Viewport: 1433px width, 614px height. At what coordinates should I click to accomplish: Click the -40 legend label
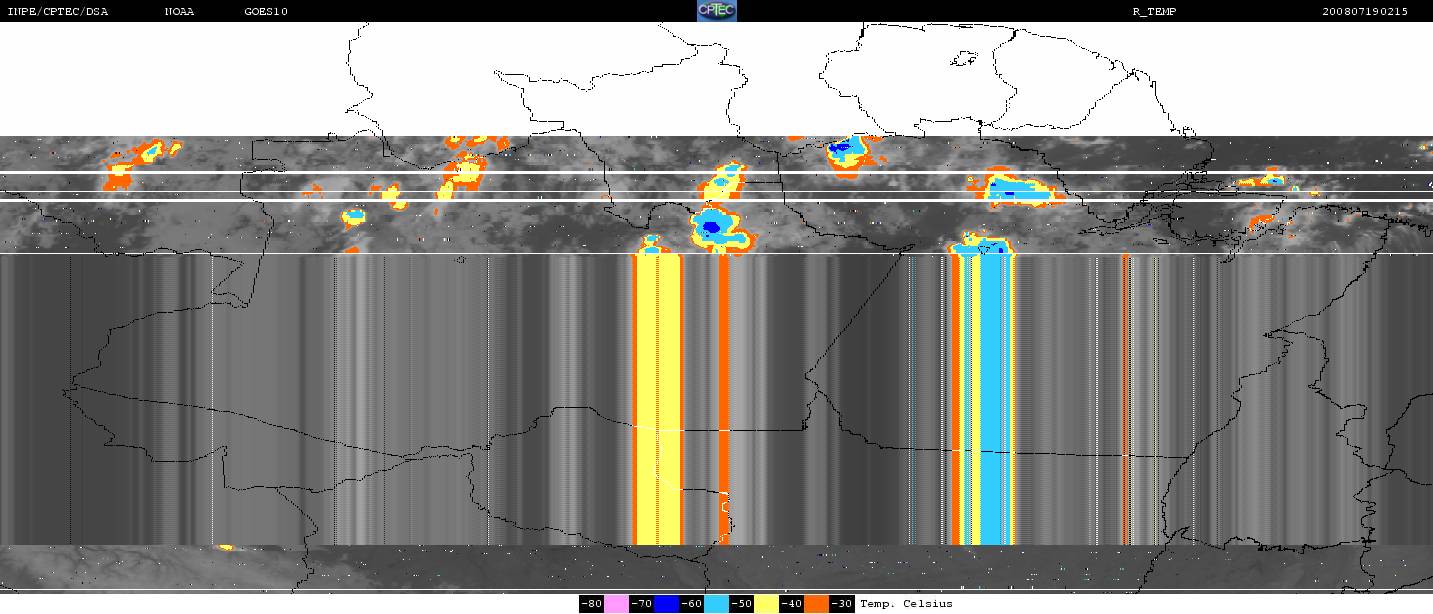(x=791, y=604)
